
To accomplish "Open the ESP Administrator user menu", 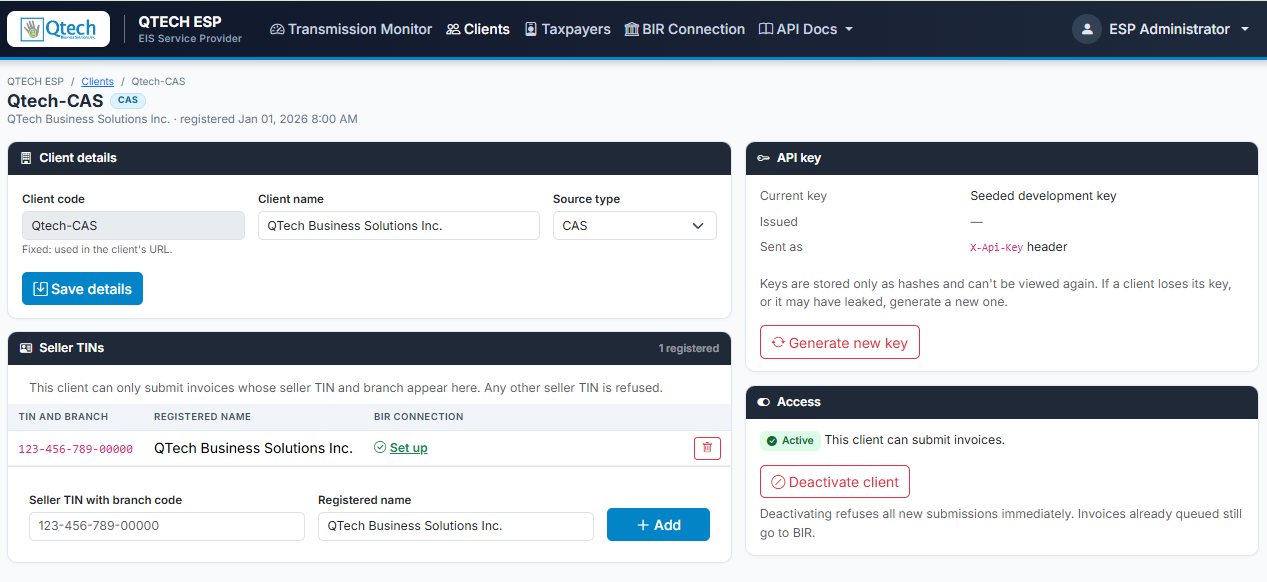I will pyautogui.click(x=1161, y=29).
